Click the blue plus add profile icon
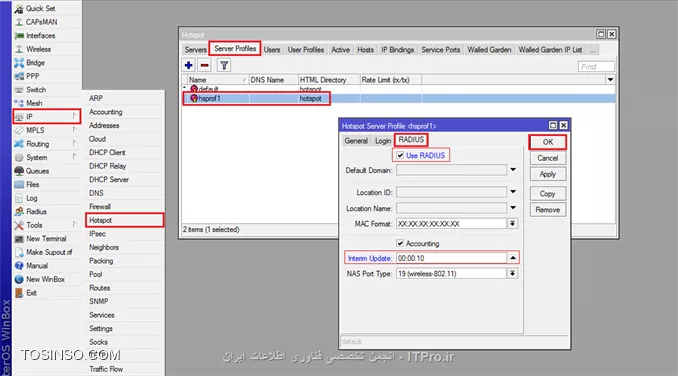This screenshot has height=376, width=678. pos(189,65)
